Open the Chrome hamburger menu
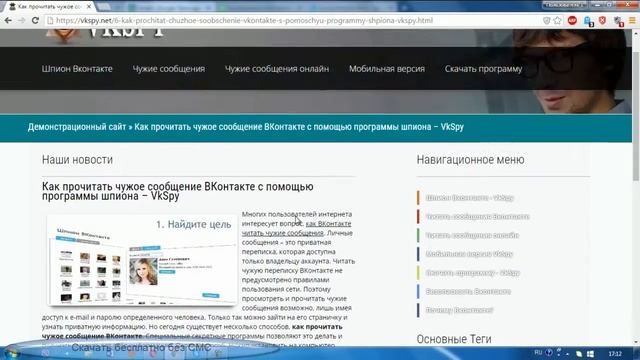Image resolution: width=640 pixels, height=360 pixels. tap(632, 20)
